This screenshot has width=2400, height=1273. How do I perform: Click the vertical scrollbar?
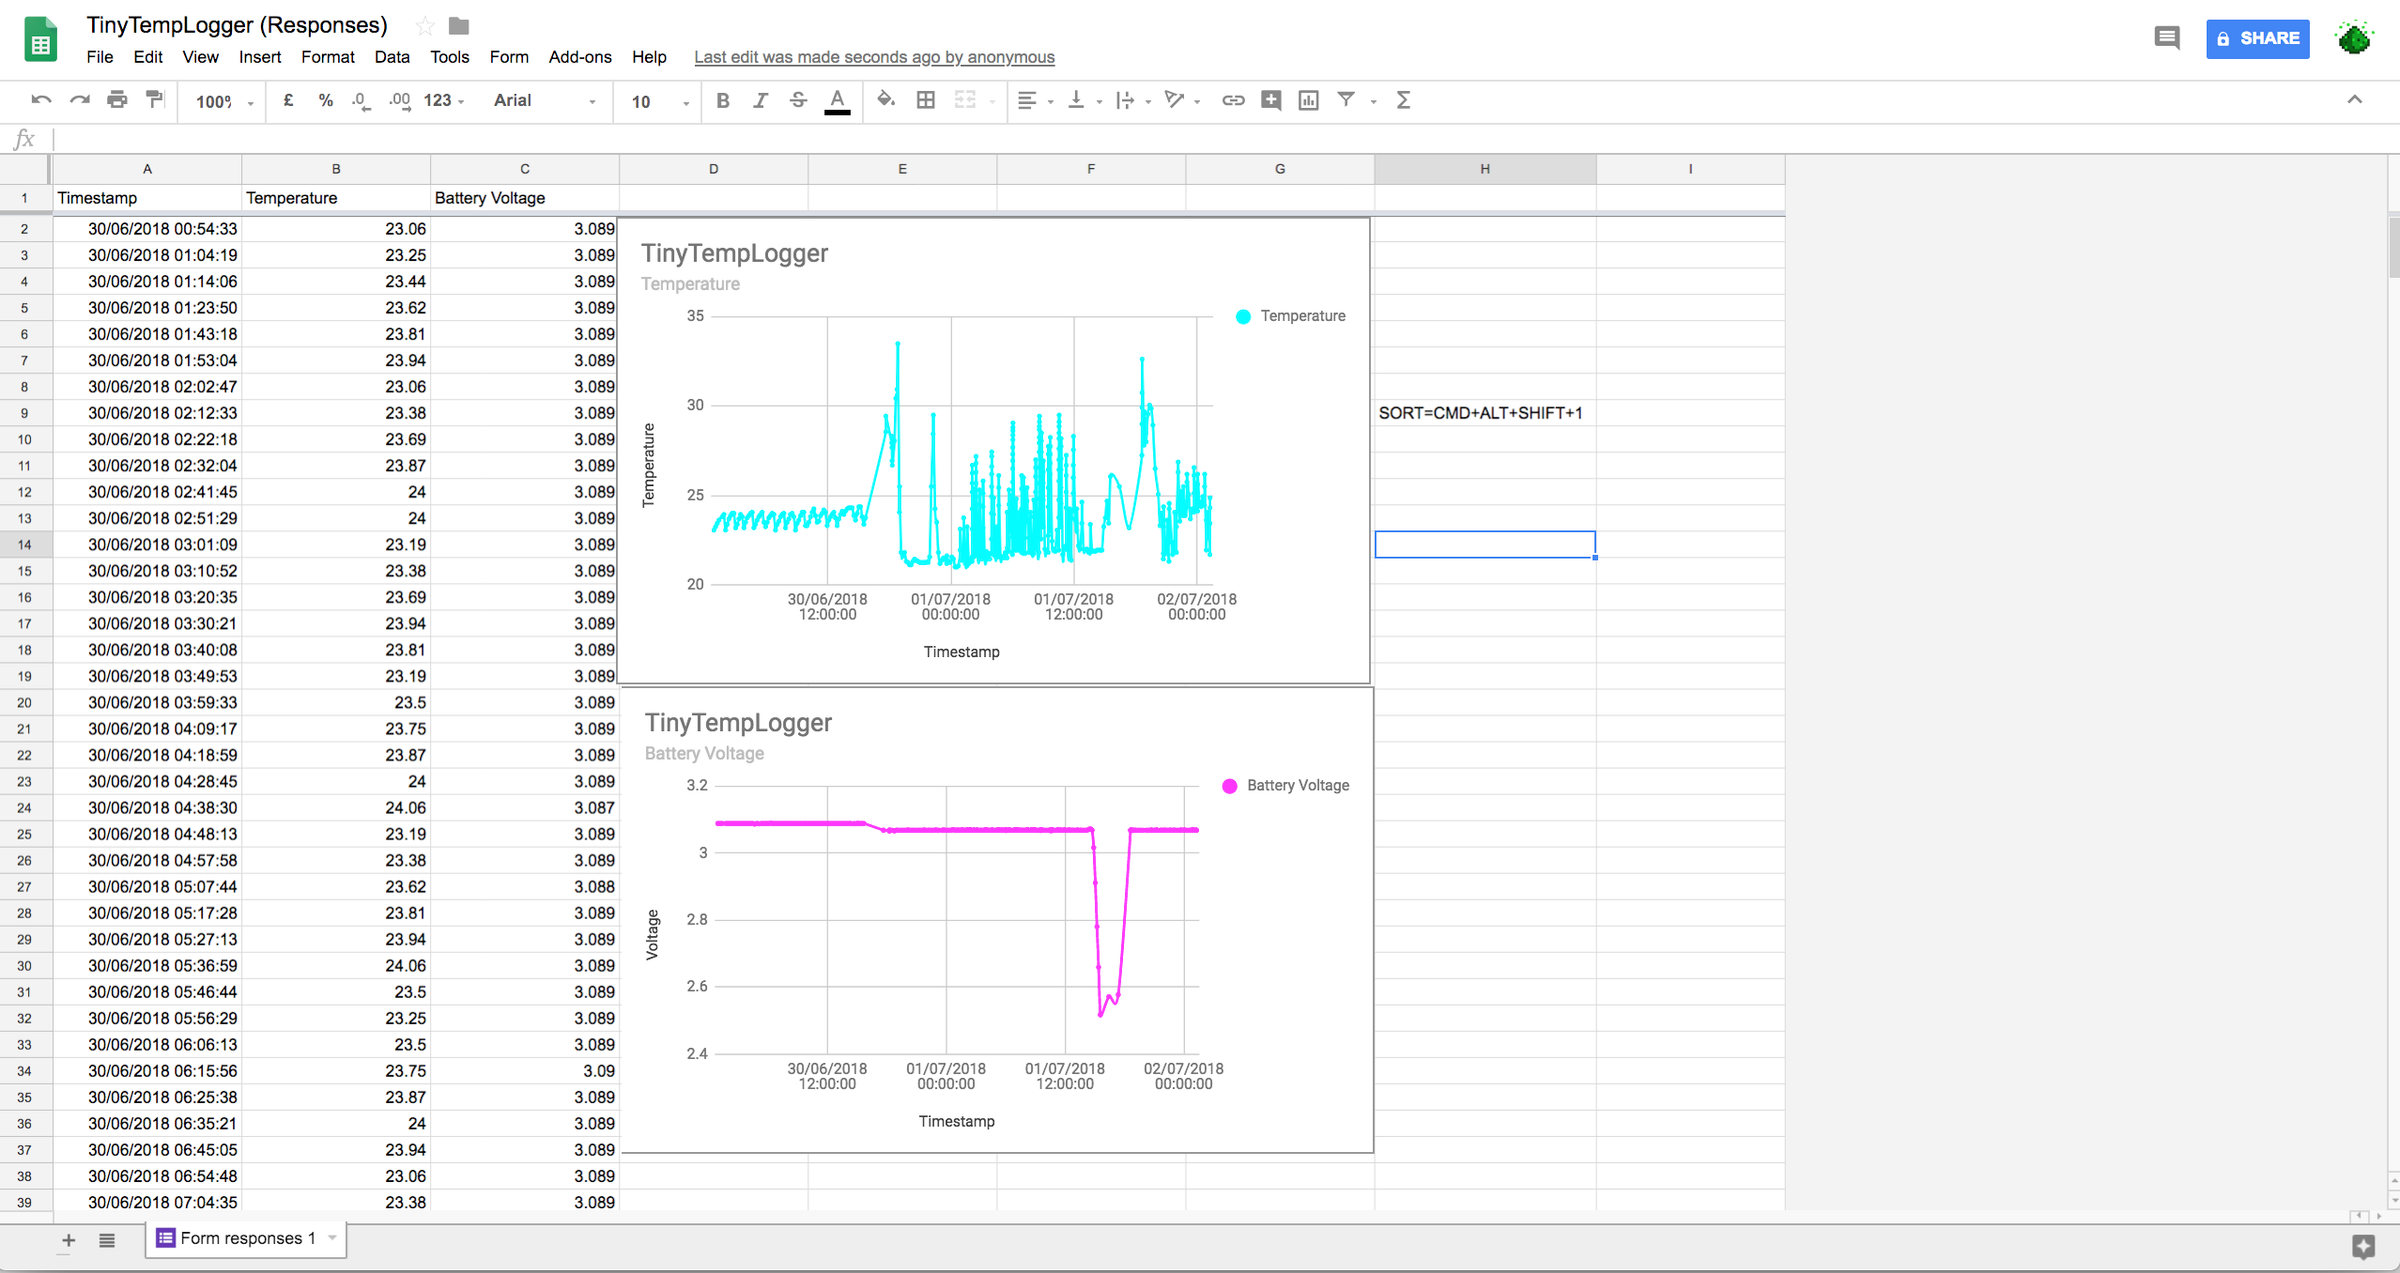coord(2393,246)
